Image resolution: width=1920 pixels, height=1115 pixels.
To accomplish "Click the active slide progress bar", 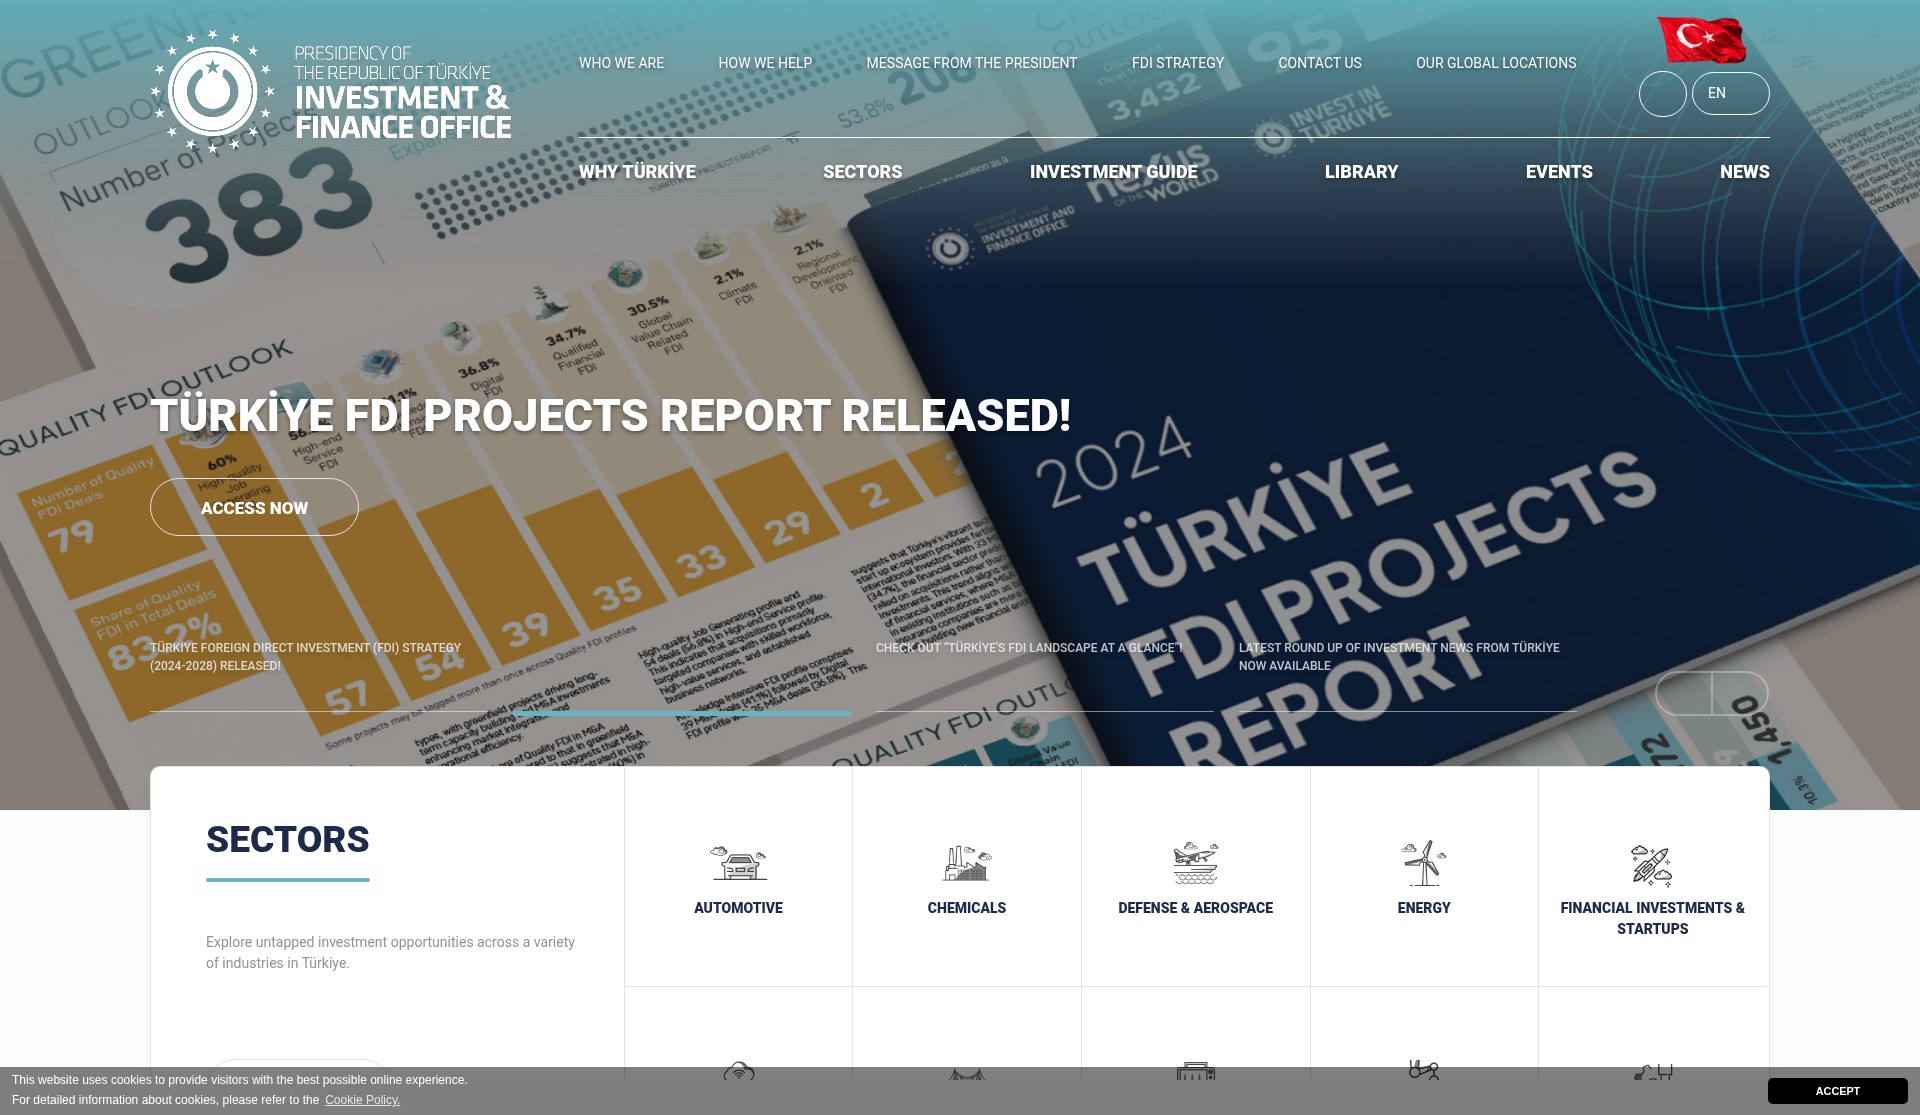I will 683,713.
